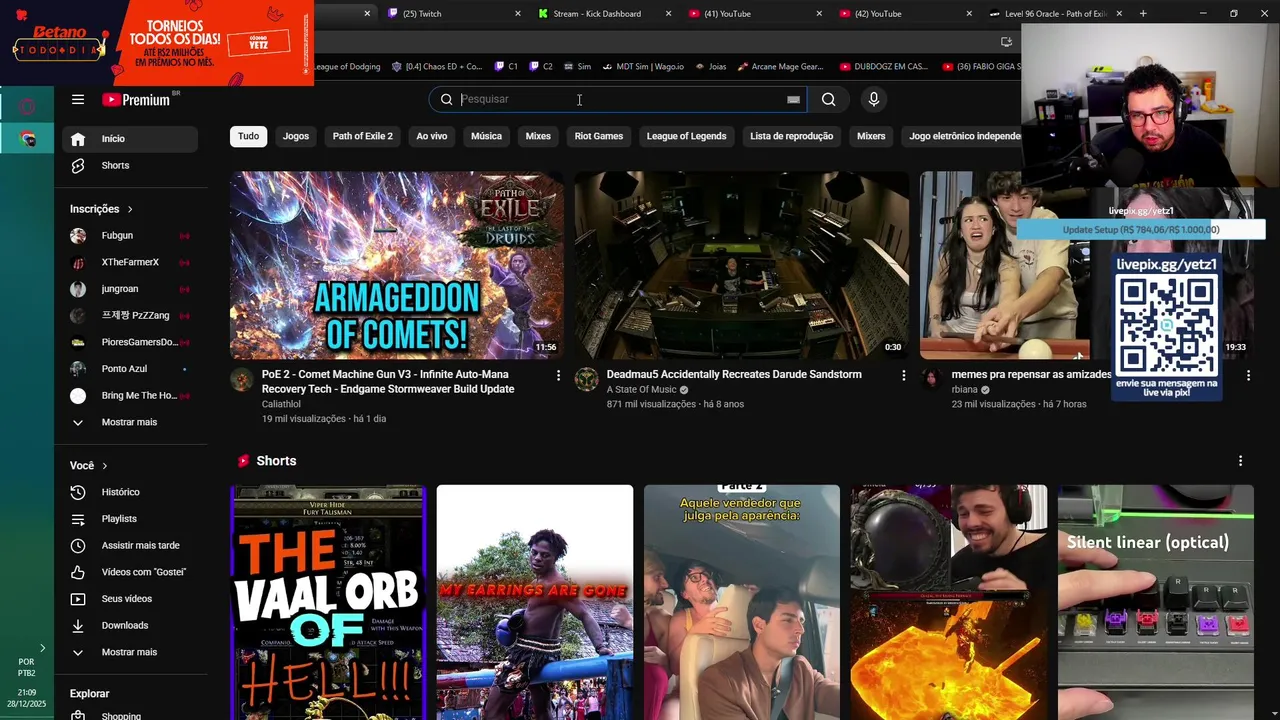The width and height of the screenshot is (1280, 720).
Task: Open League of Dodging bookmark
Action: click(x=346, y=66)
